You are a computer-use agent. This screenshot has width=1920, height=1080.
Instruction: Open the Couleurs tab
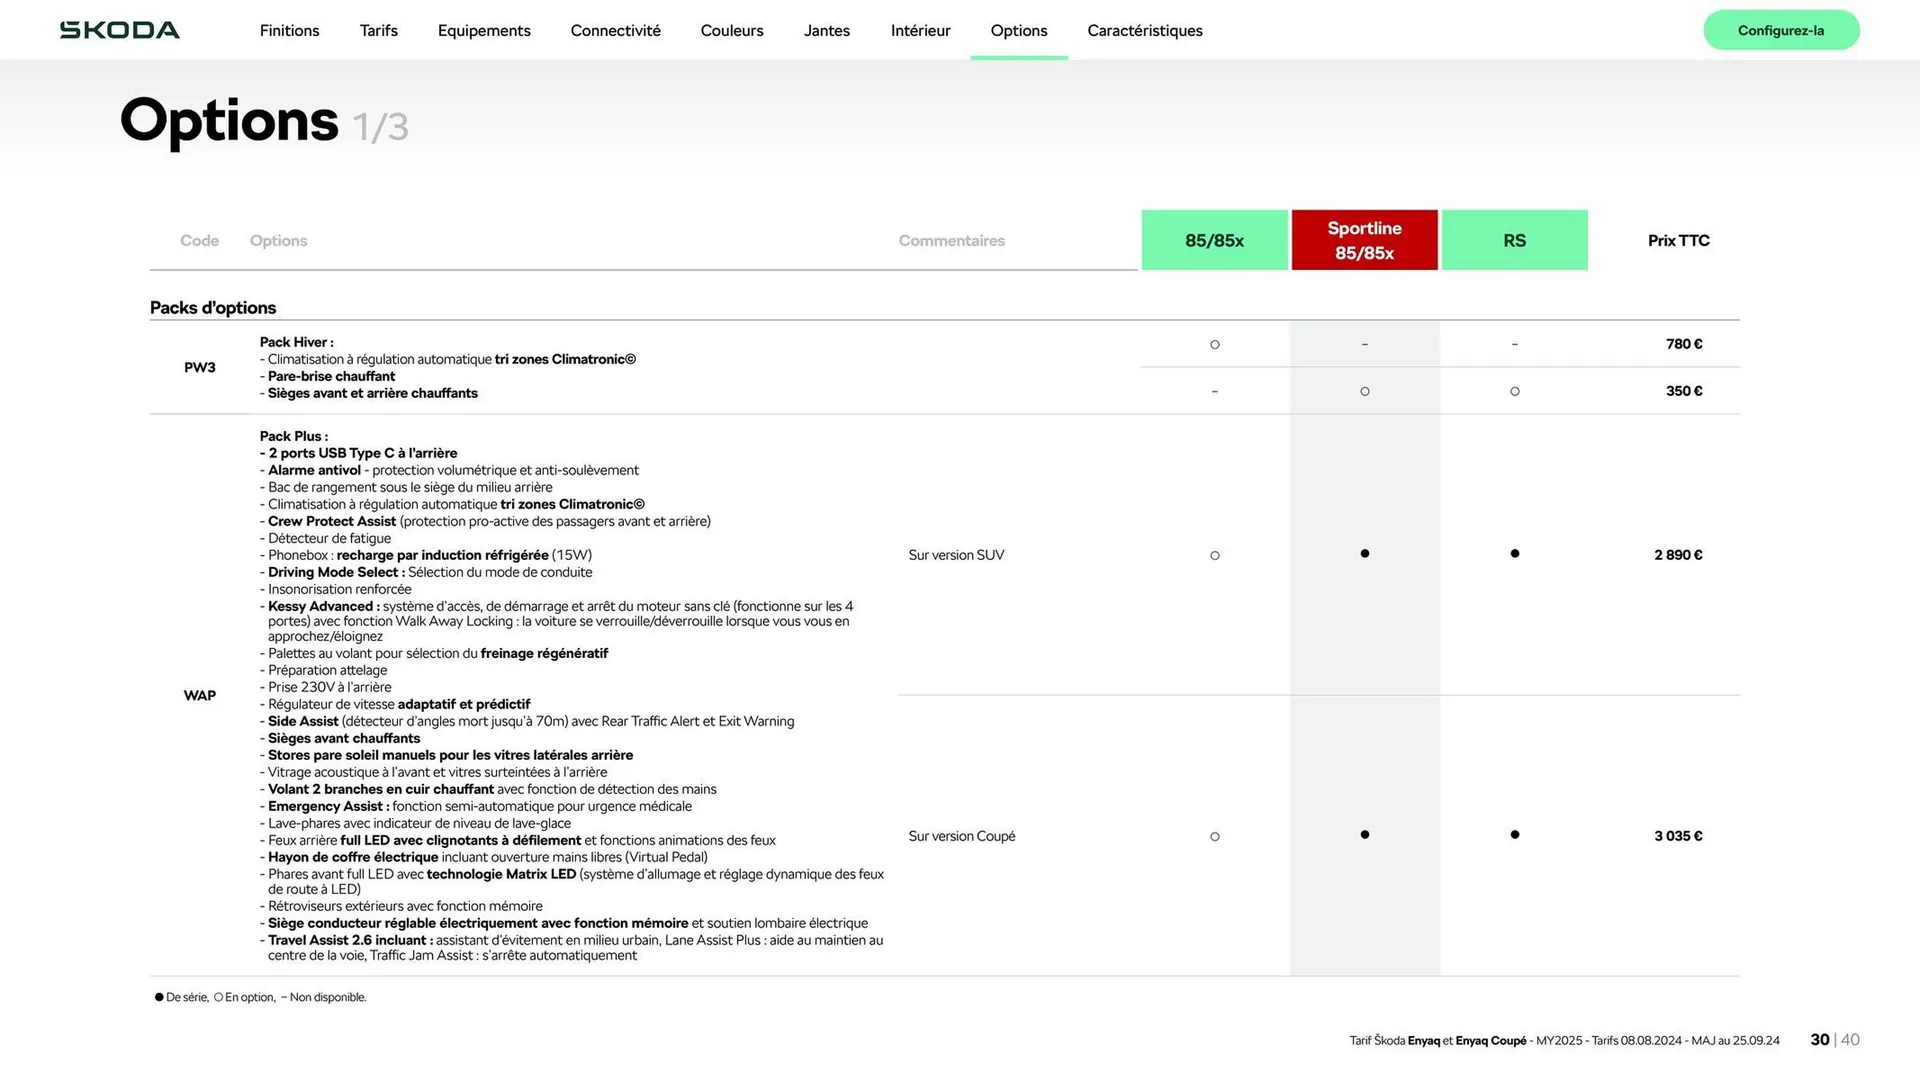pos(731,30)
